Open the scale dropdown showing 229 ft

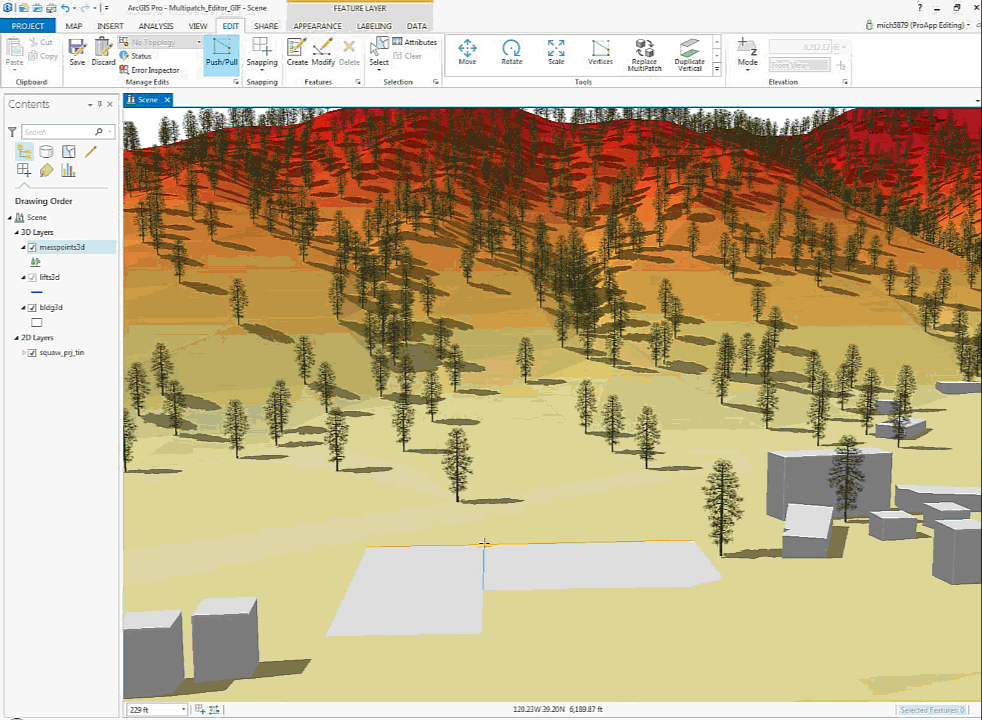(x=183, y=709)
